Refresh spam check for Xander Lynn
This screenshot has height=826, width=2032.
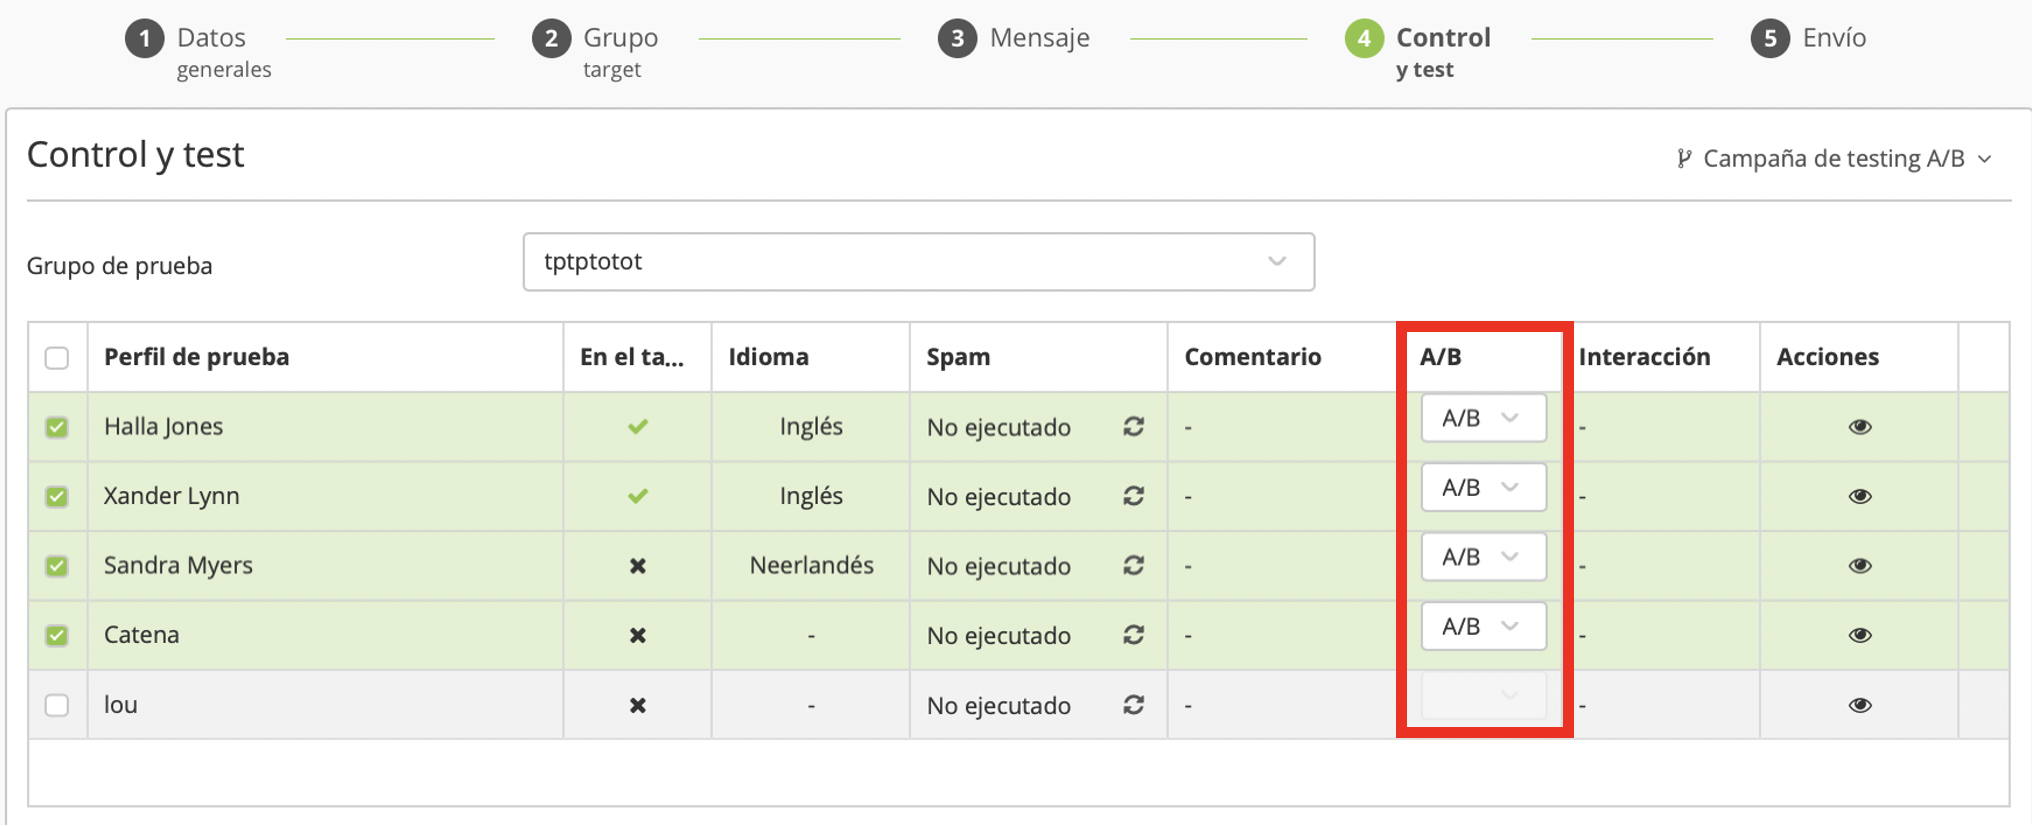click(x=1133, y=496)
